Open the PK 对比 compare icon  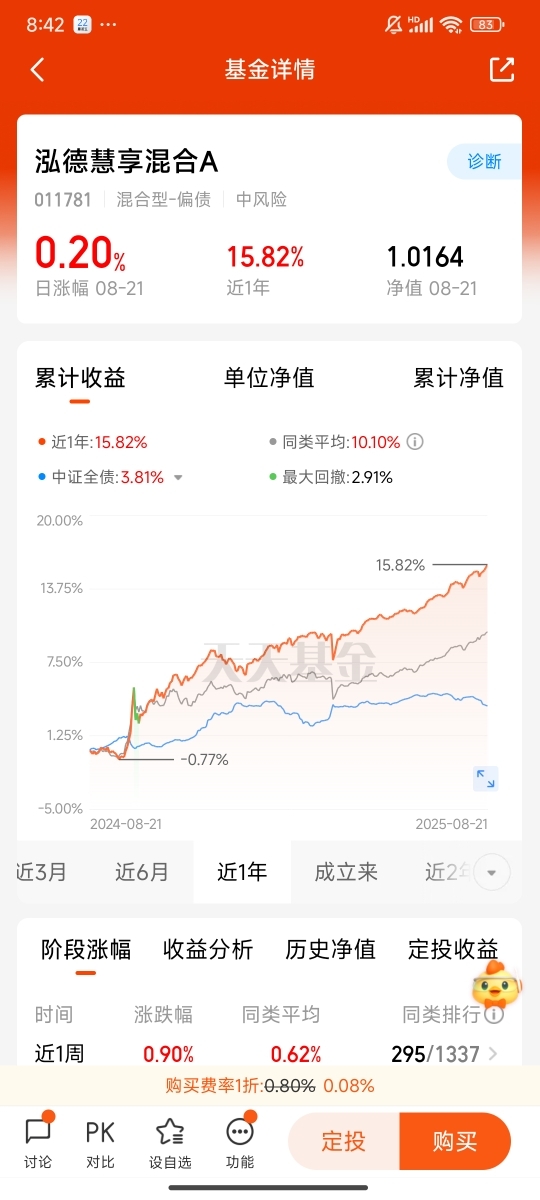pos(100,1141)
